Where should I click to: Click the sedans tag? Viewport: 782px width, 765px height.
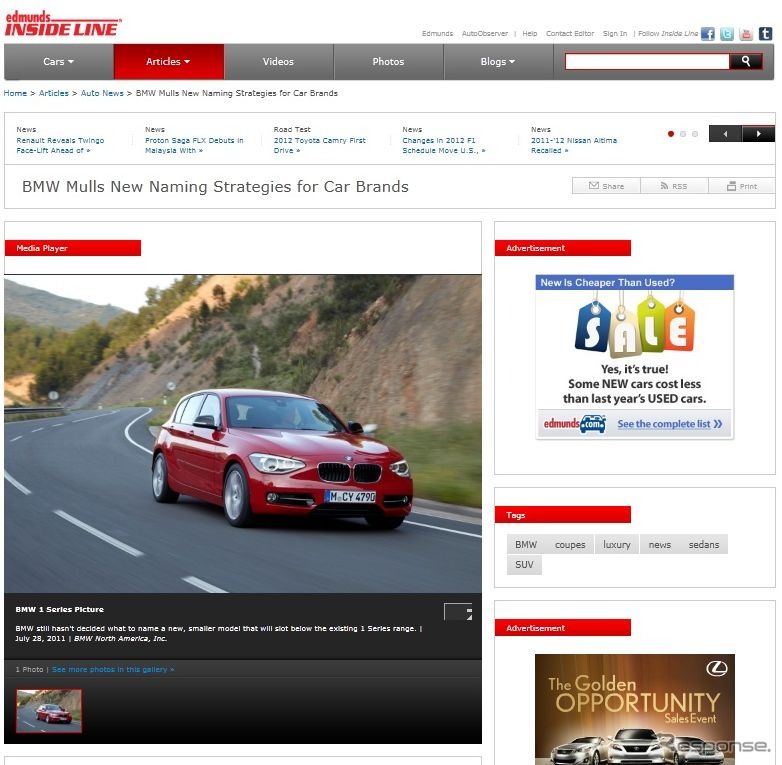click(x=704, y=545)
